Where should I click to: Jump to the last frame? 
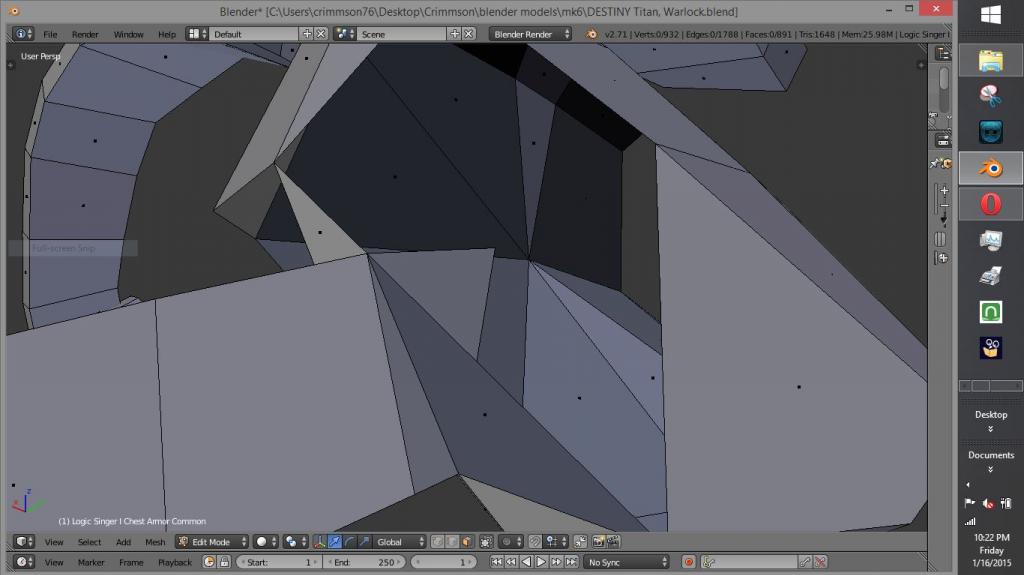pos(571,562)
